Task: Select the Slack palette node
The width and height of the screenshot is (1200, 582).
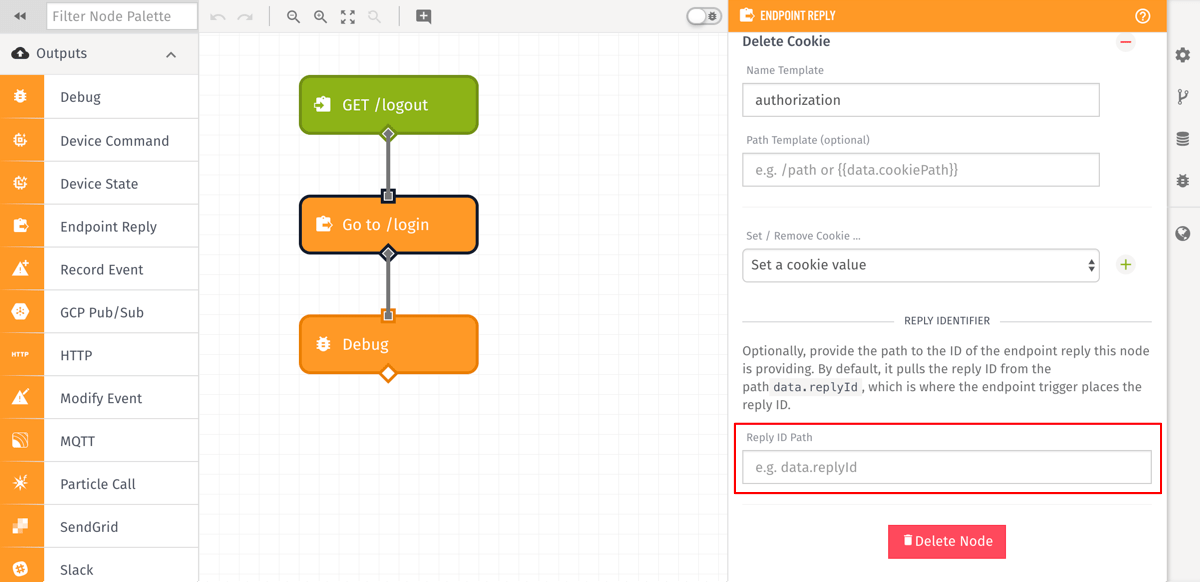Action: coord(99,566)
